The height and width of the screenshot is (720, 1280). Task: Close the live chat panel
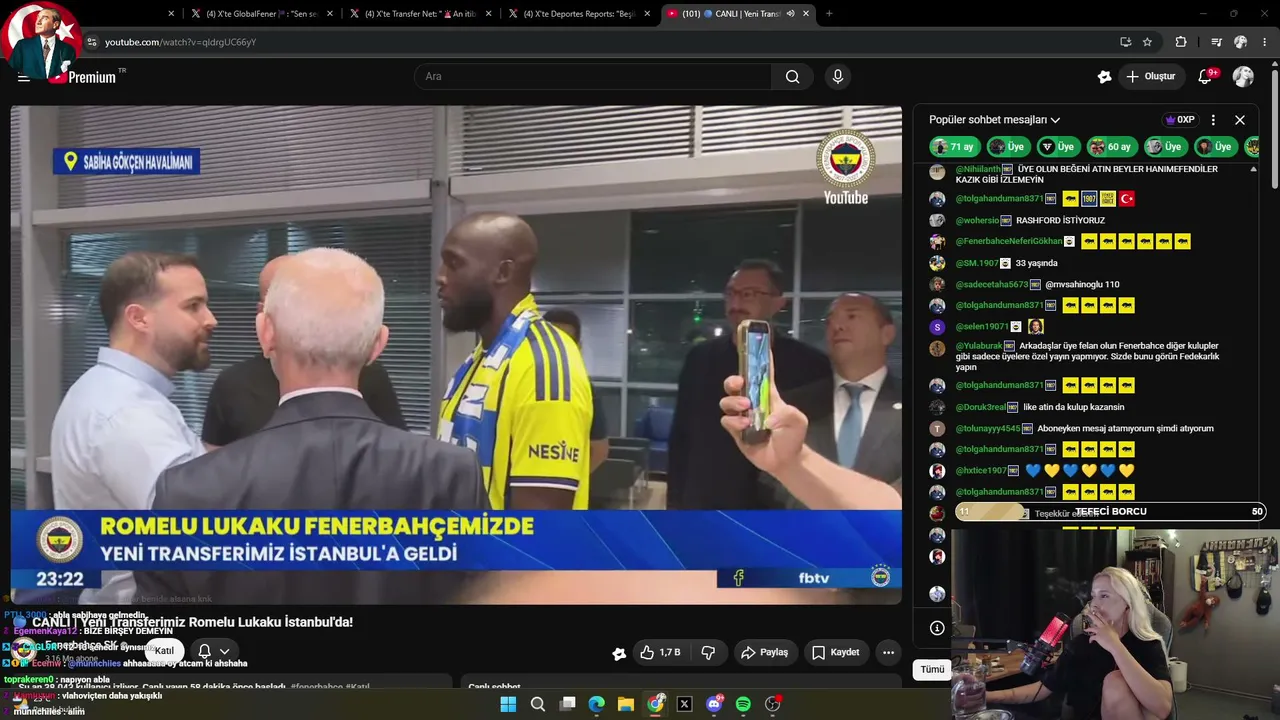[1240, 120]
